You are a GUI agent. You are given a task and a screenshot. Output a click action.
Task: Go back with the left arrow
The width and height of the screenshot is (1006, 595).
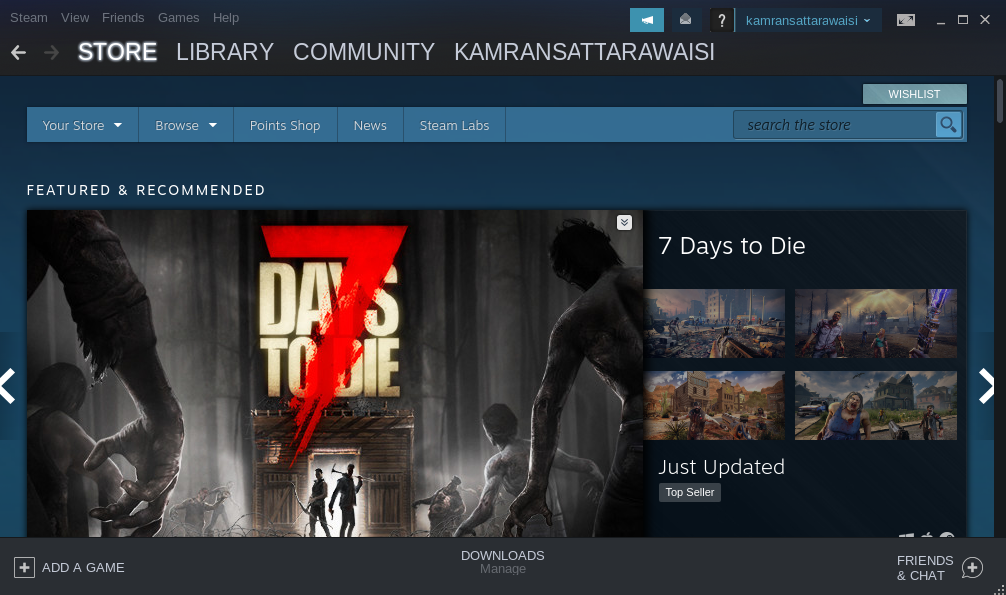click(x=19, y=53)
